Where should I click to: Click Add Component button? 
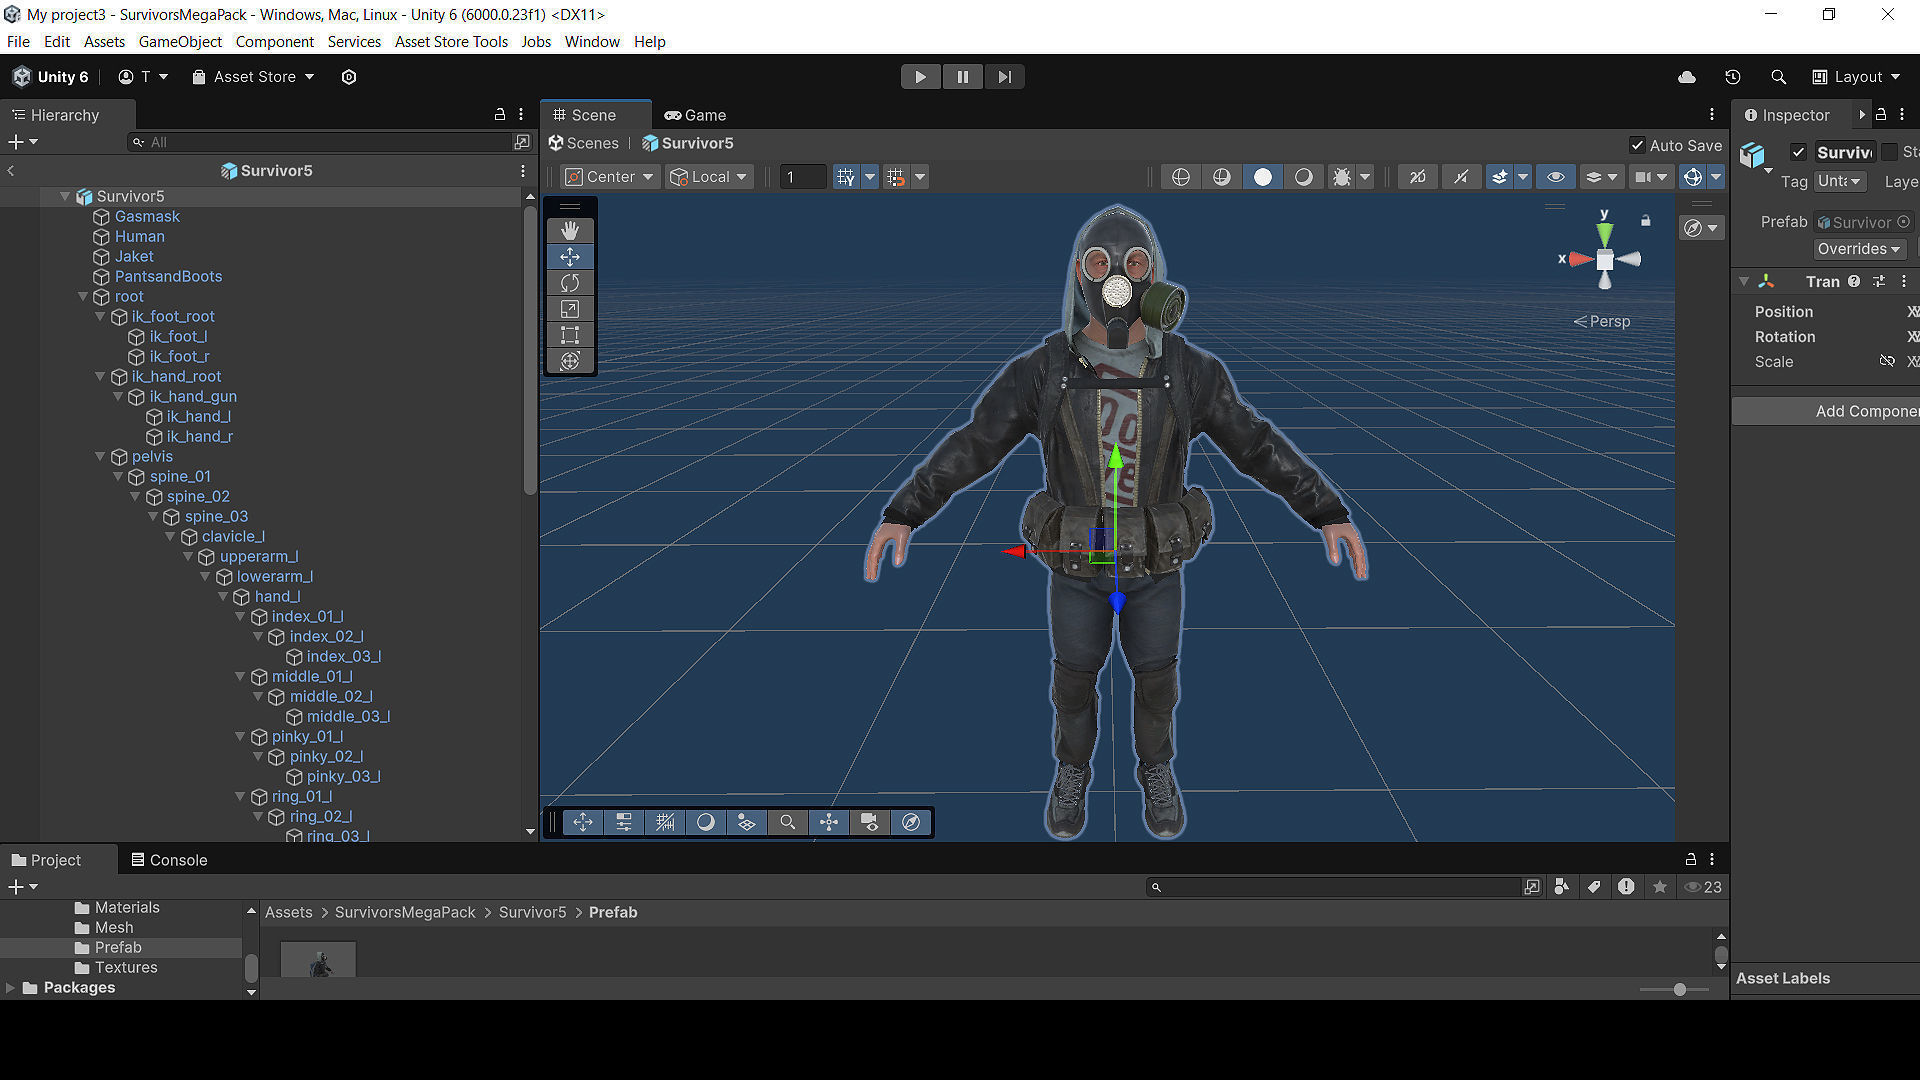coord(1826,411)
